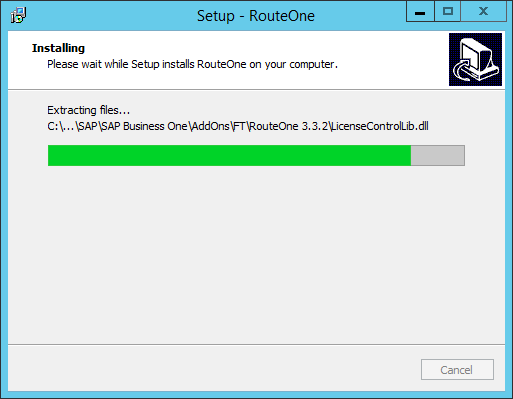Click 'RouteOne 3.3.2' folder name in path

289,126
